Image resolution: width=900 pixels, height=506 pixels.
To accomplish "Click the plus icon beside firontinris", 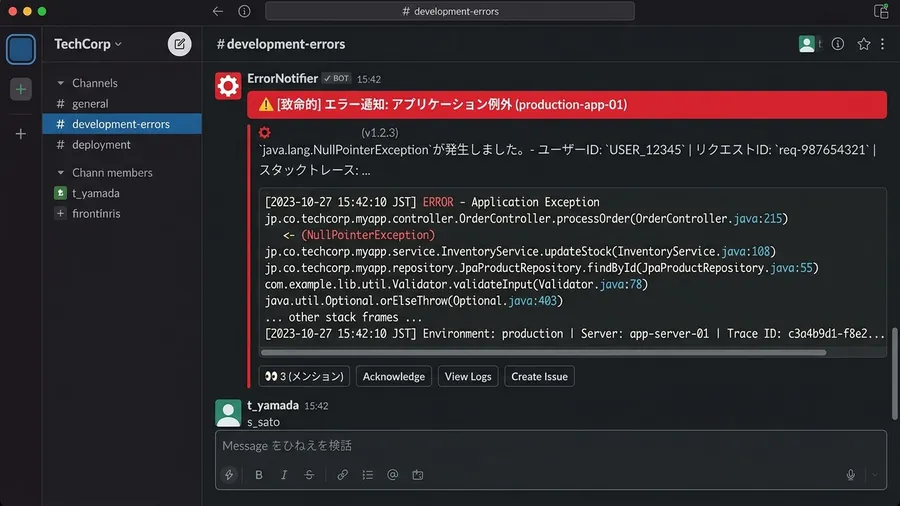I will pyautogui.click(x=60, y=213).
